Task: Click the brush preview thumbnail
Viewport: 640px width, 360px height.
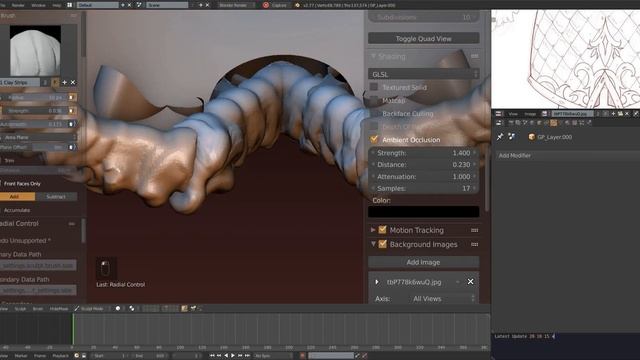Action: [x=36, y=50]
